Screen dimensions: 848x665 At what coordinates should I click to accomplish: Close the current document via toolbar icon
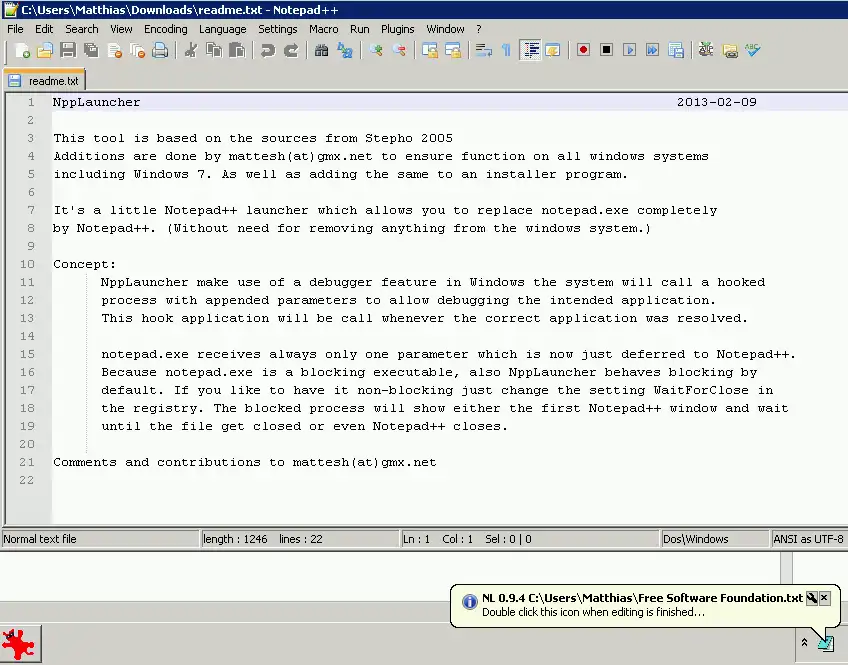tap(115, 50)
